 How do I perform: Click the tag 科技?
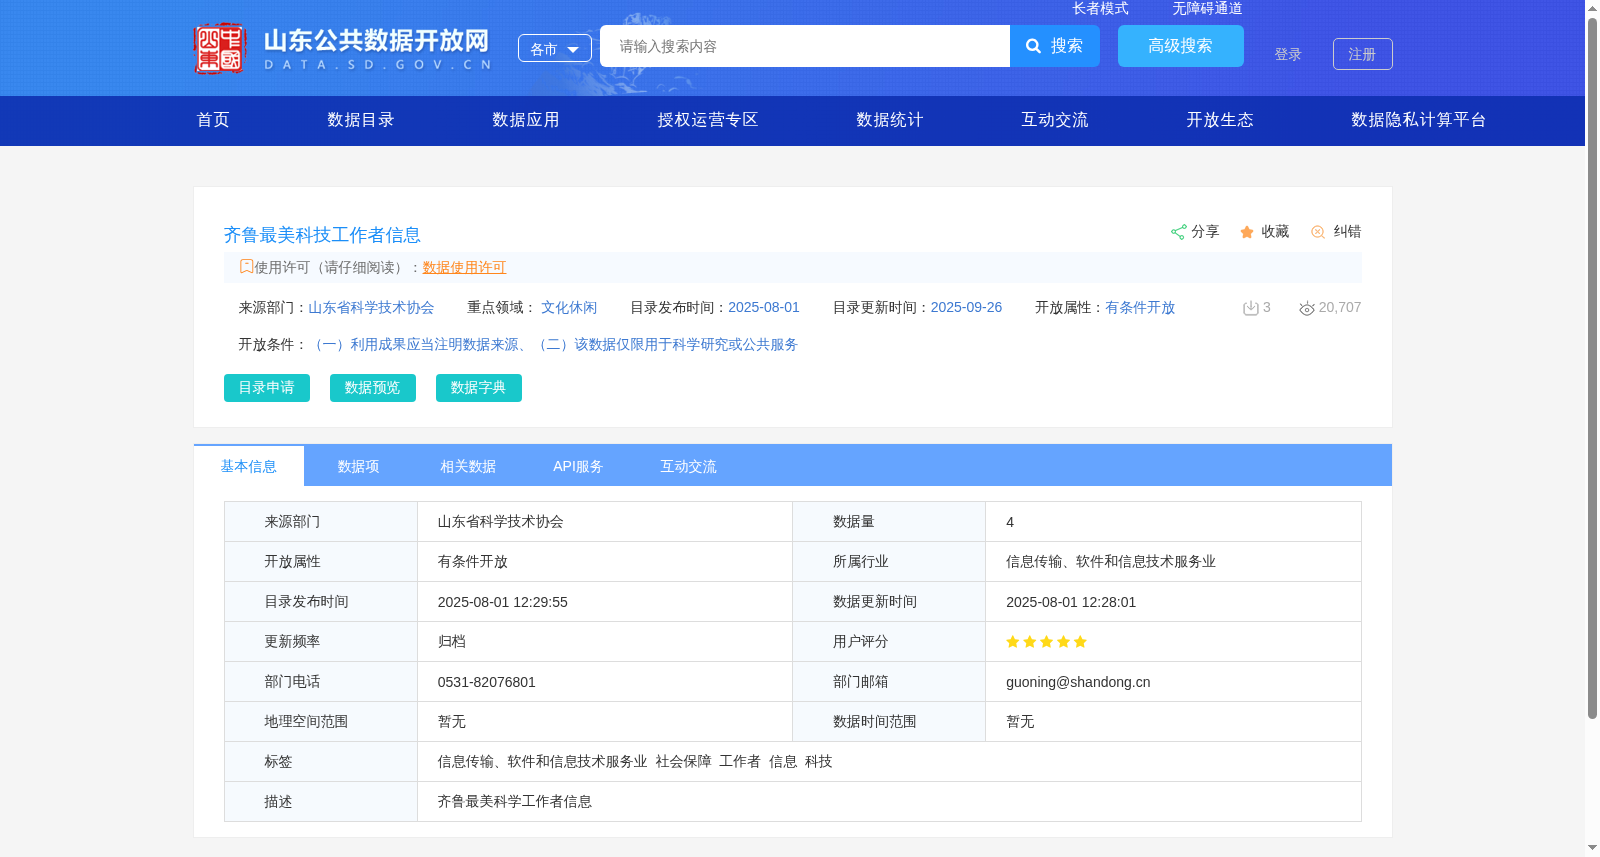tap(819, 762)
